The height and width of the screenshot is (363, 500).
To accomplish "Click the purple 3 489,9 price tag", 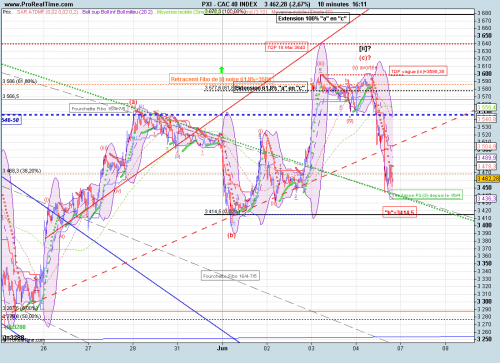I will pyautogui.click(x=487, y=158).
